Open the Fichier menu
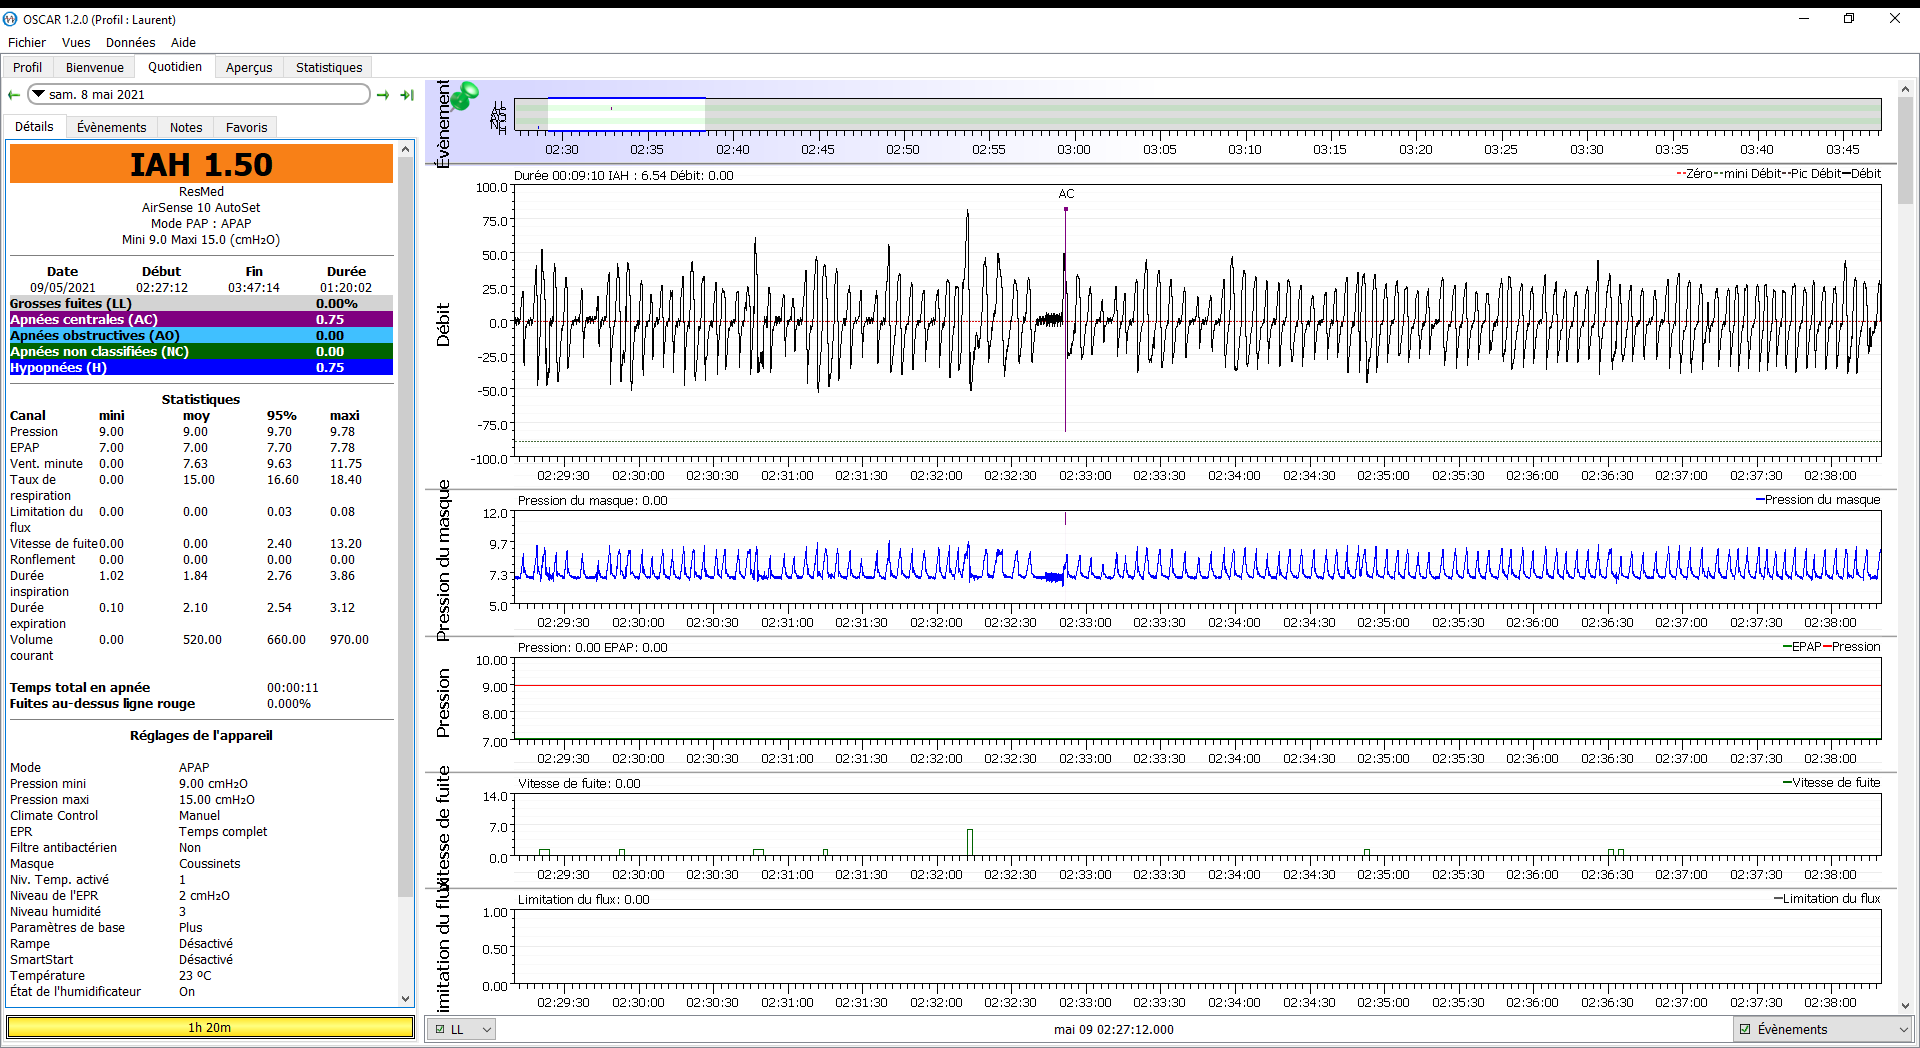The height and width of the screenshot is (1048, 1920). pos(27,42)
